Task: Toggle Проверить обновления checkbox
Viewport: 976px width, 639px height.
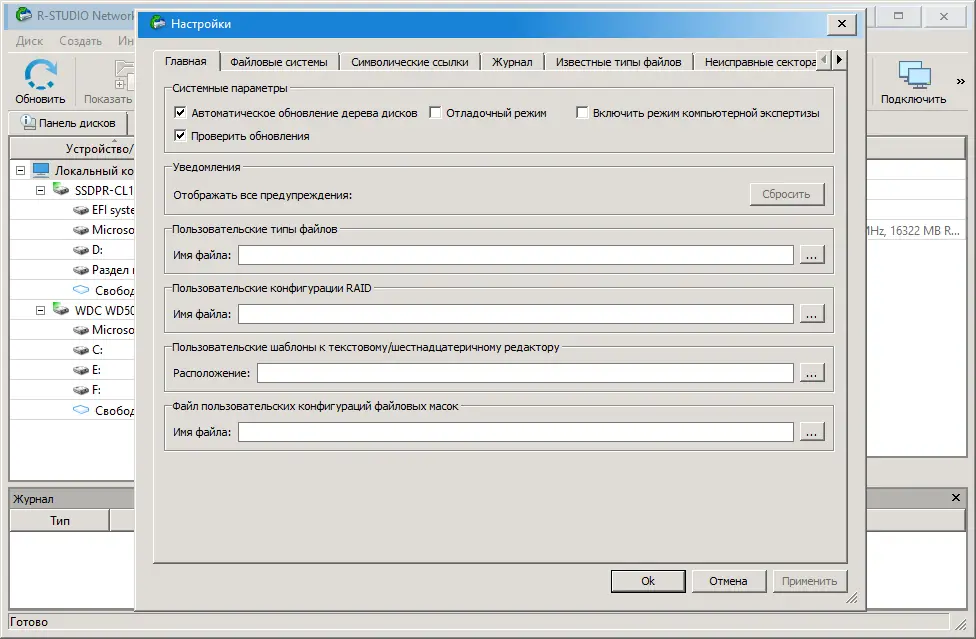Action: (181, 136)
